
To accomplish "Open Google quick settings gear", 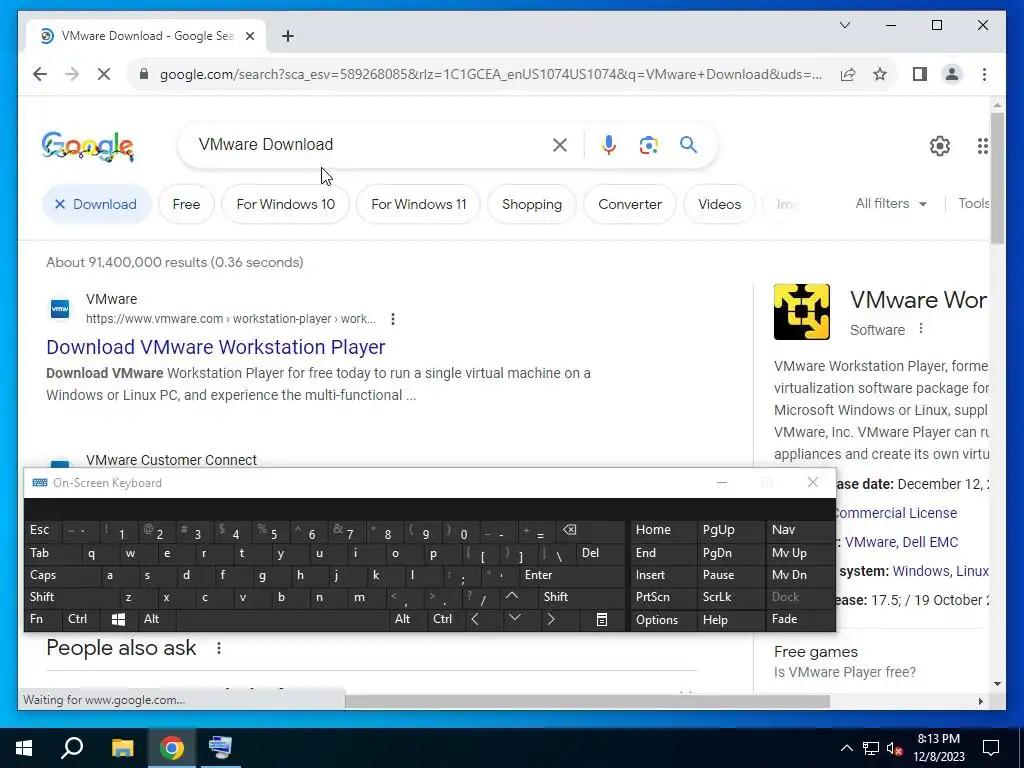I will (939, 146).
